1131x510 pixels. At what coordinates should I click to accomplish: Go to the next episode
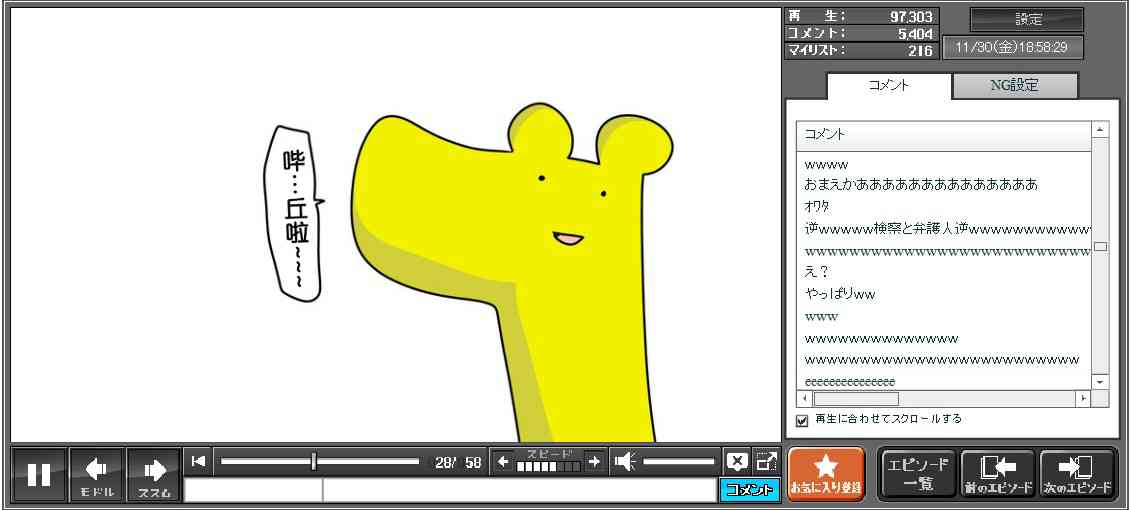point(1077,474)
